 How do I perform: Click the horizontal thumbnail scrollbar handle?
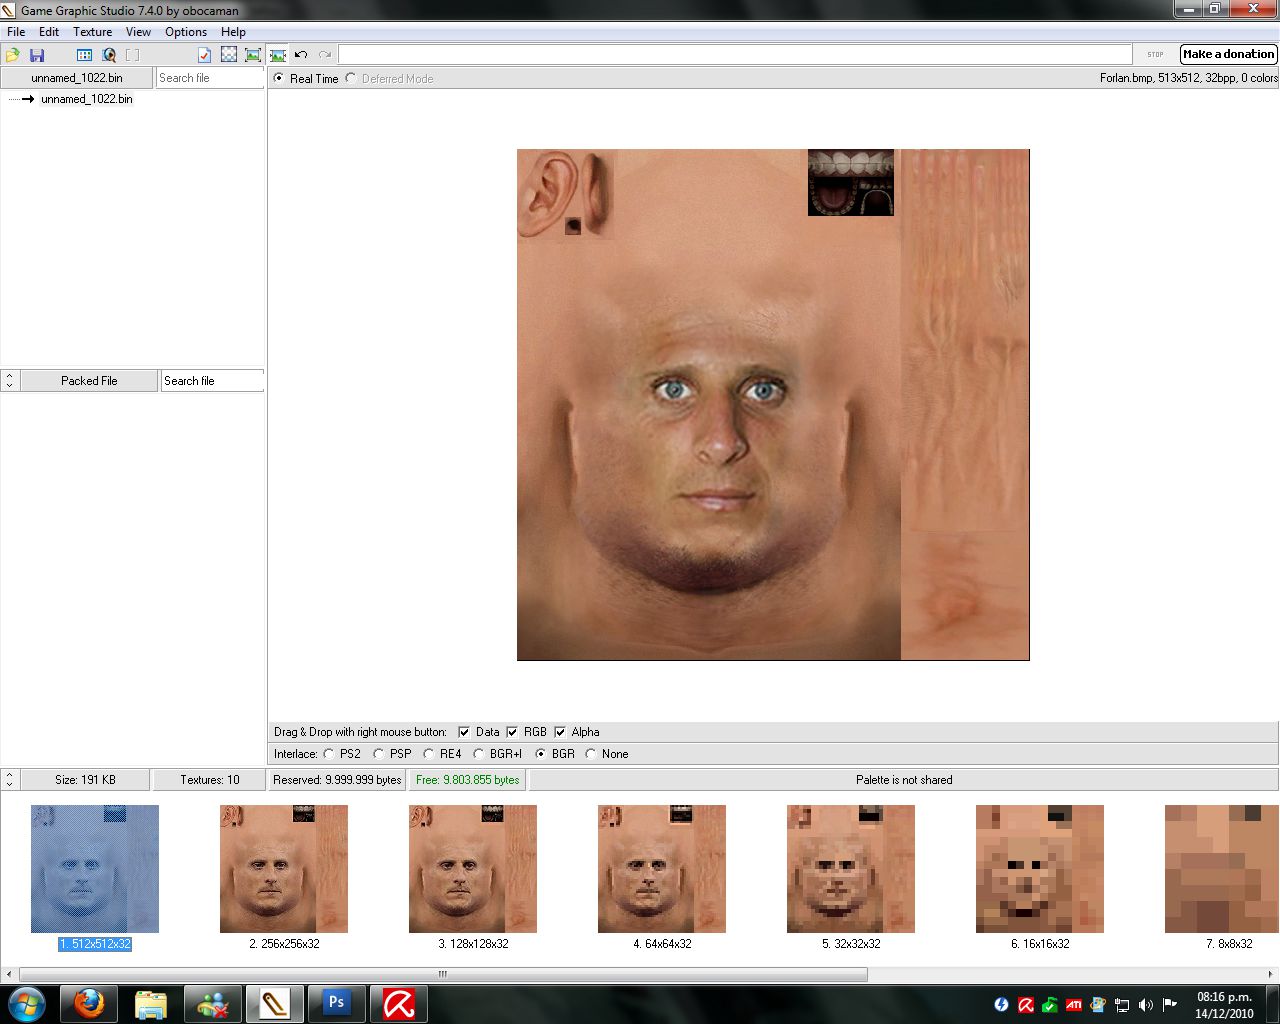[x=443, y=974]
